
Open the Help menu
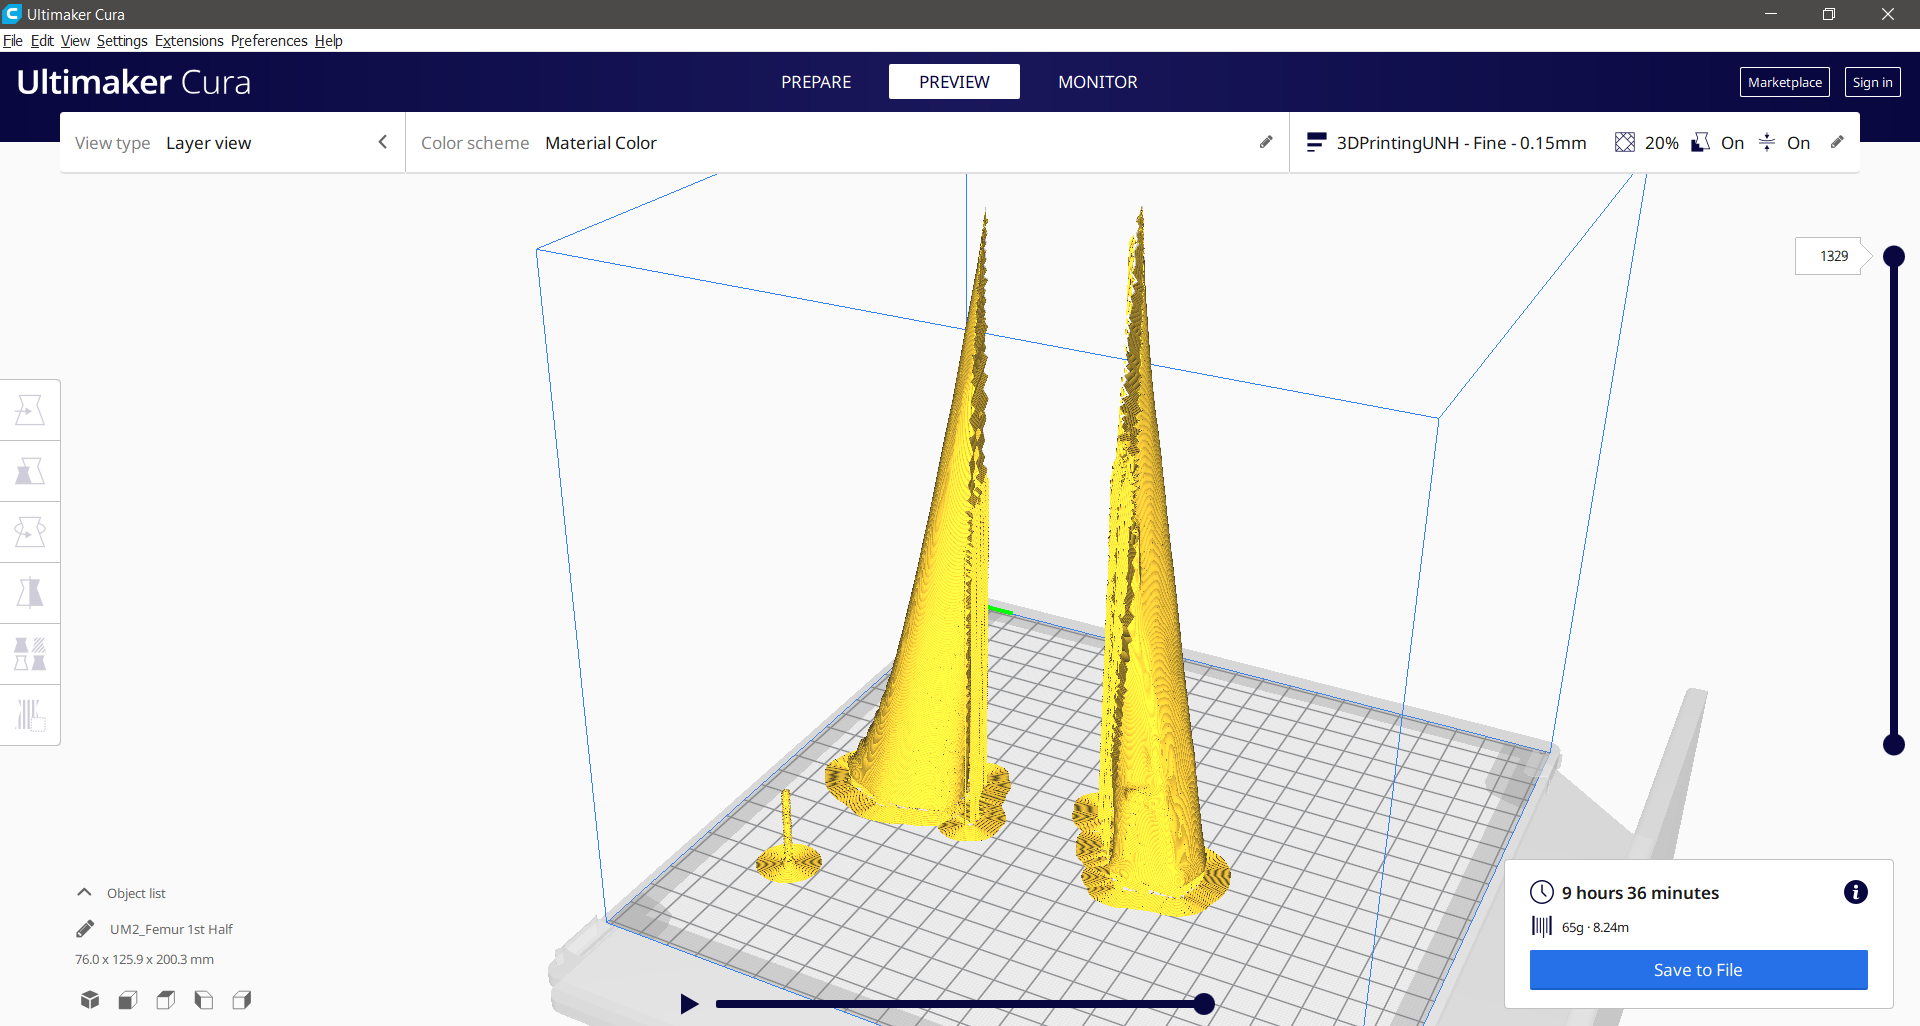coord(329,41)
